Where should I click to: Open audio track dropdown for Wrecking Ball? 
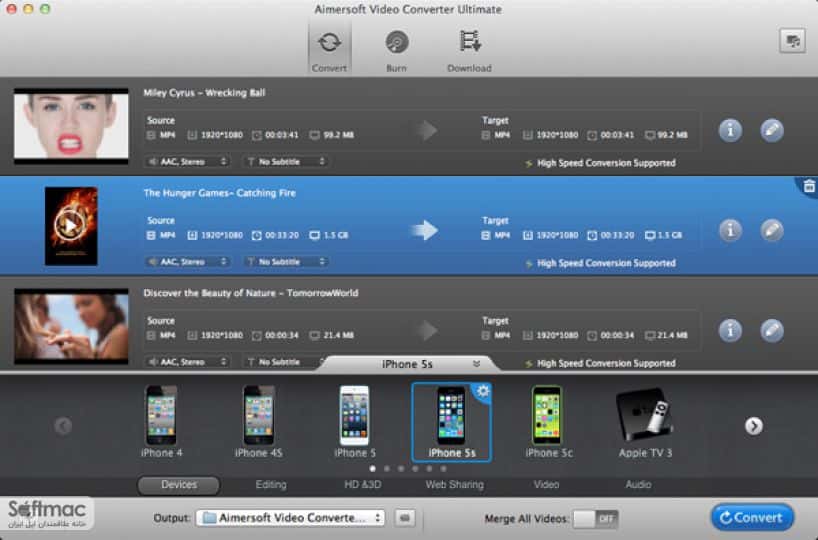(188, 162)
